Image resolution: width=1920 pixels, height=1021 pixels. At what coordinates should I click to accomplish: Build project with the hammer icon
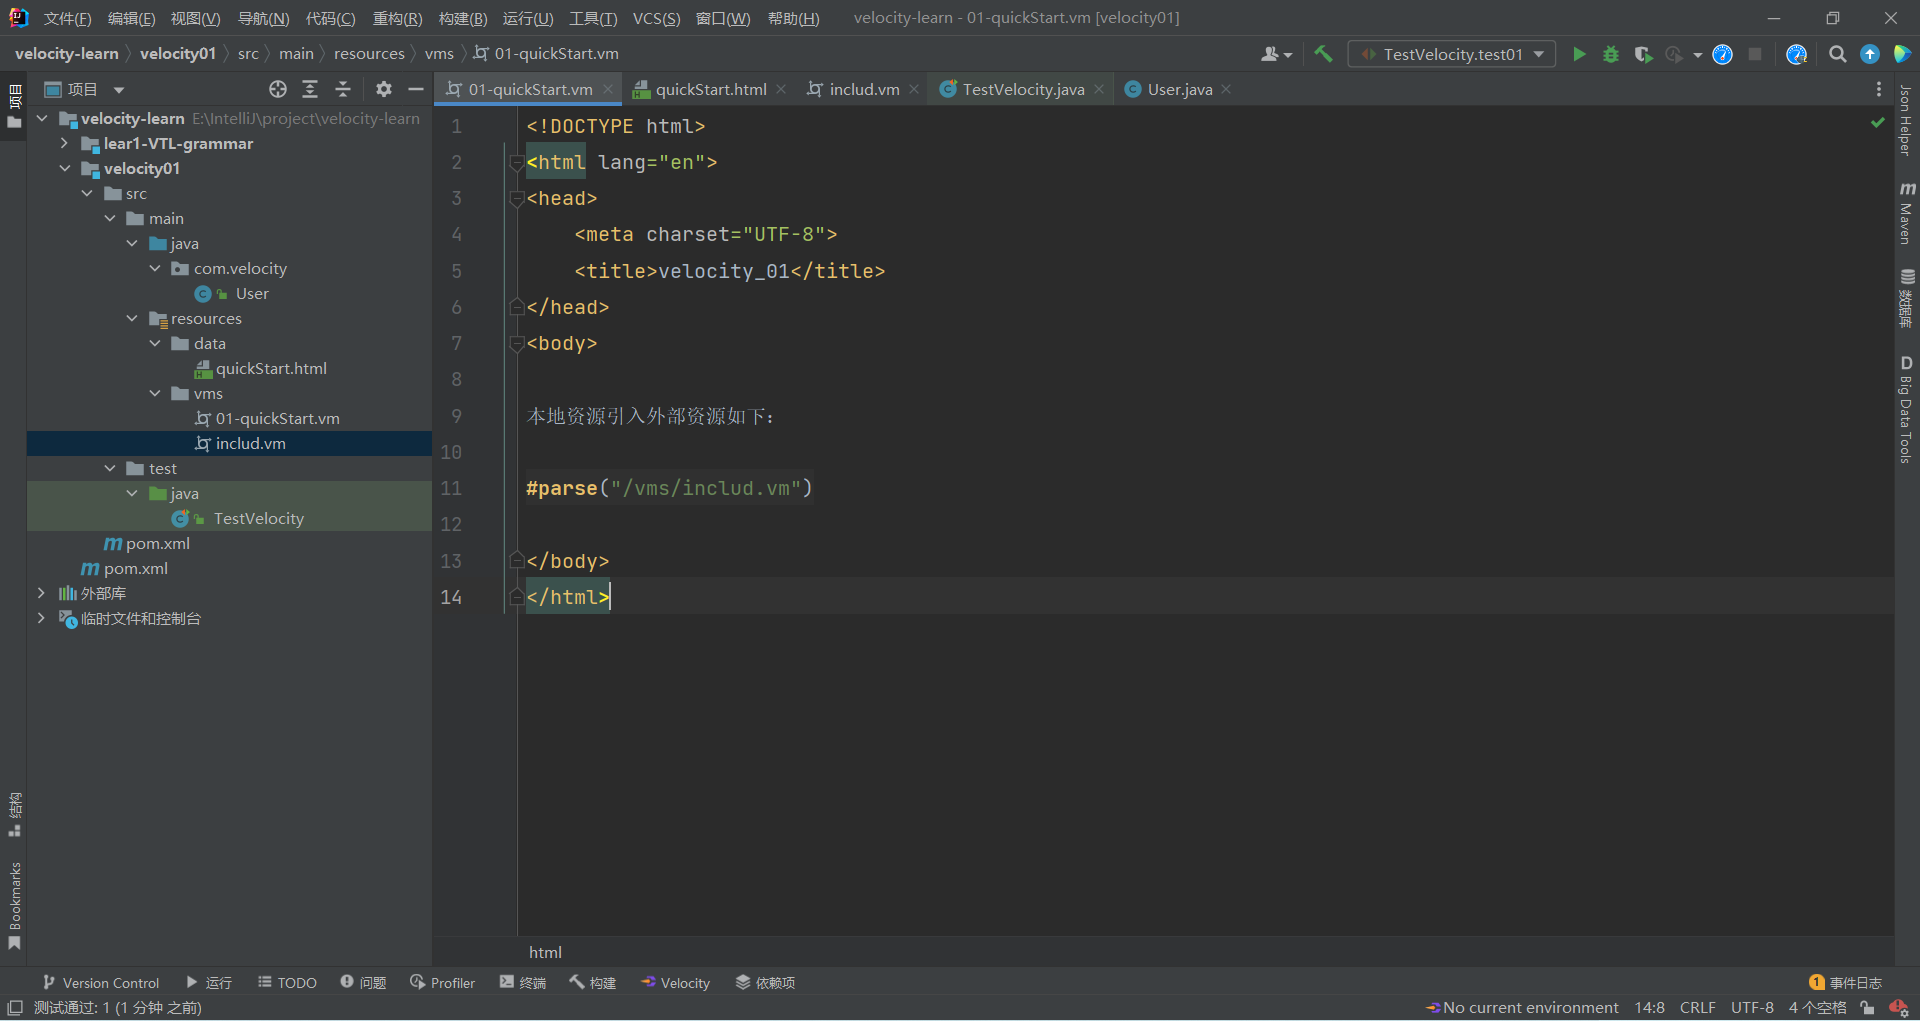1323,54
